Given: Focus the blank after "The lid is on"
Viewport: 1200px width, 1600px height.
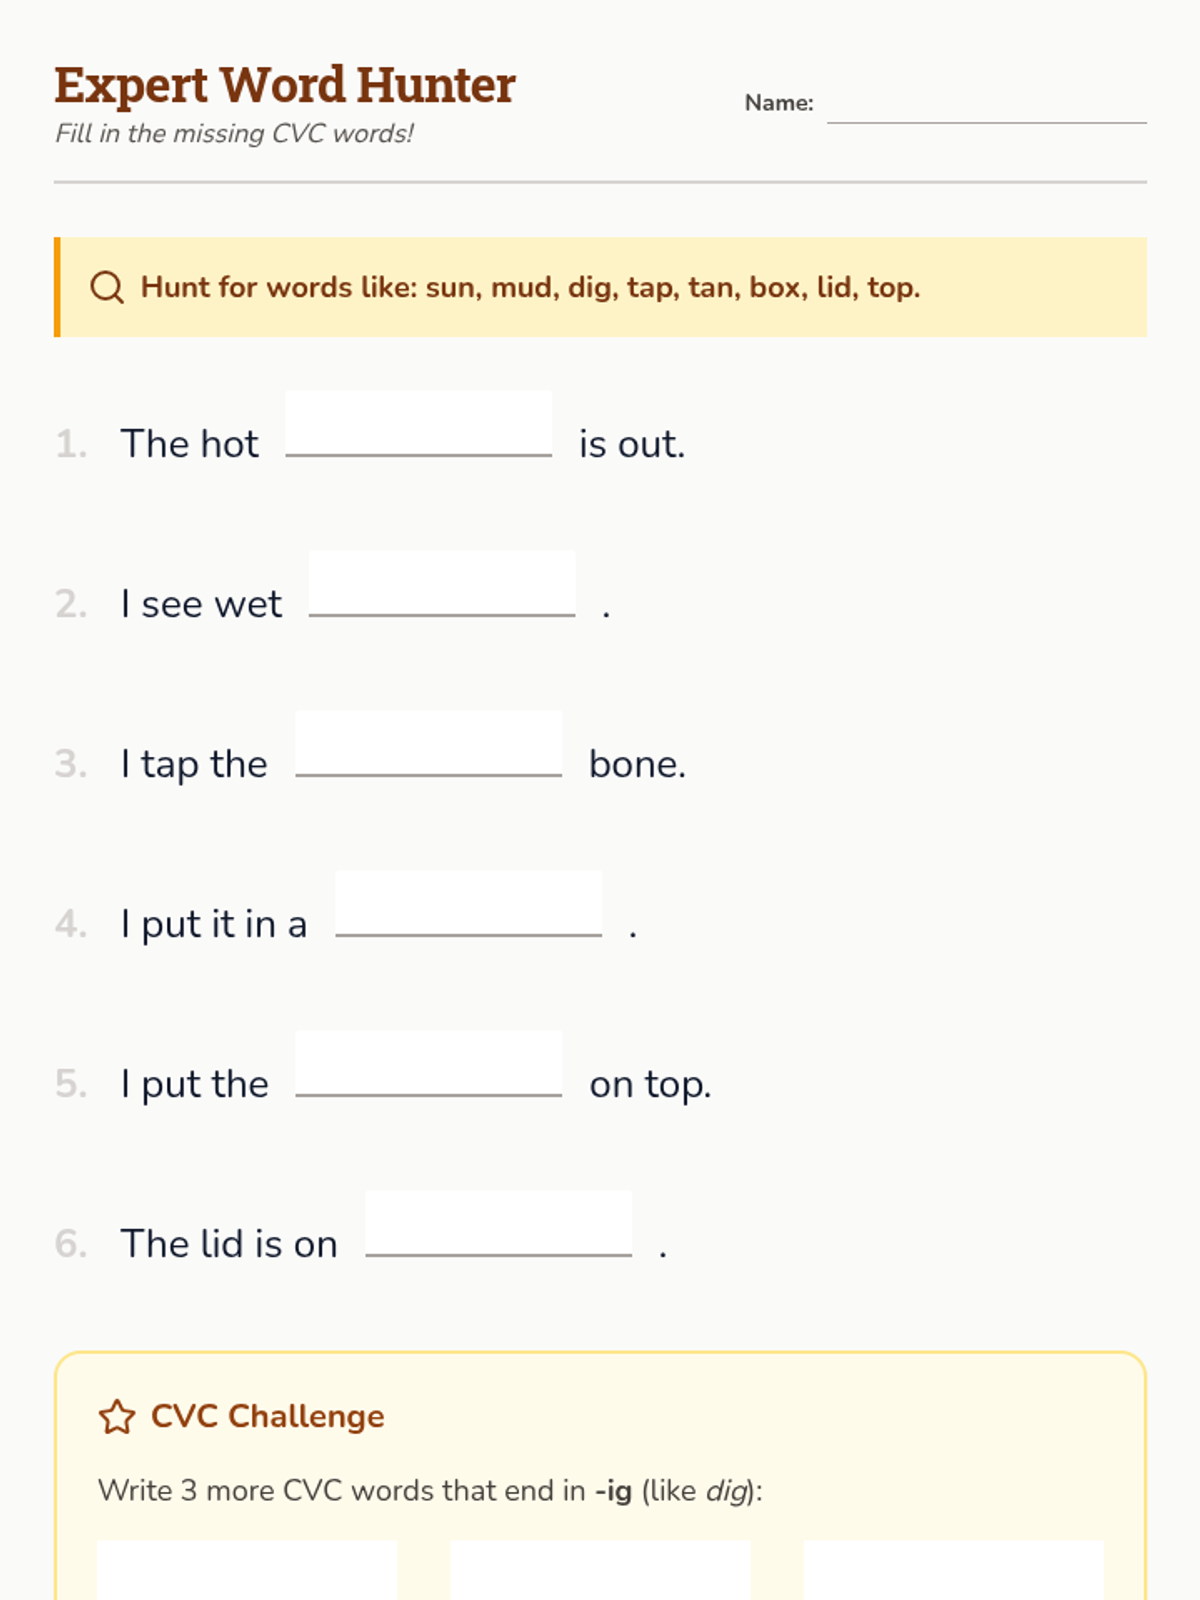Looking at the screenshot, I should (x=498, y=1225).
